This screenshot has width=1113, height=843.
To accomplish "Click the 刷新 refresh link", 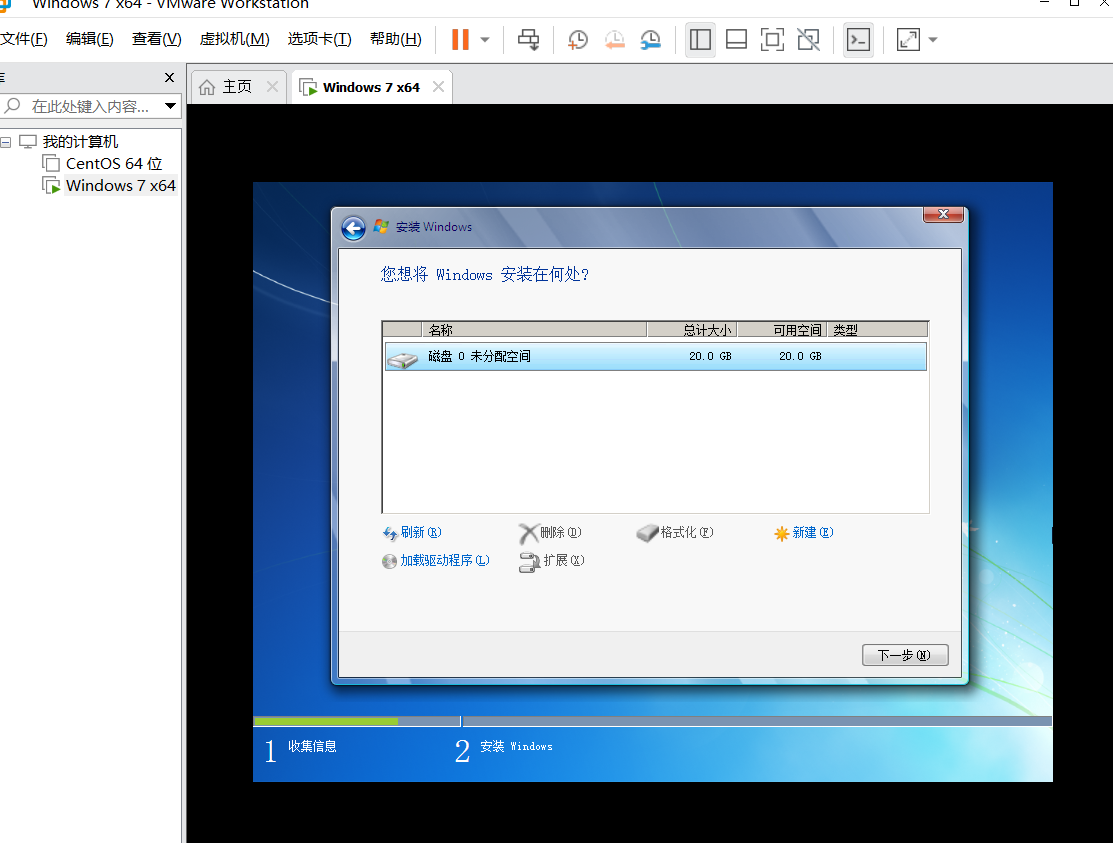I will coord(411,533).
